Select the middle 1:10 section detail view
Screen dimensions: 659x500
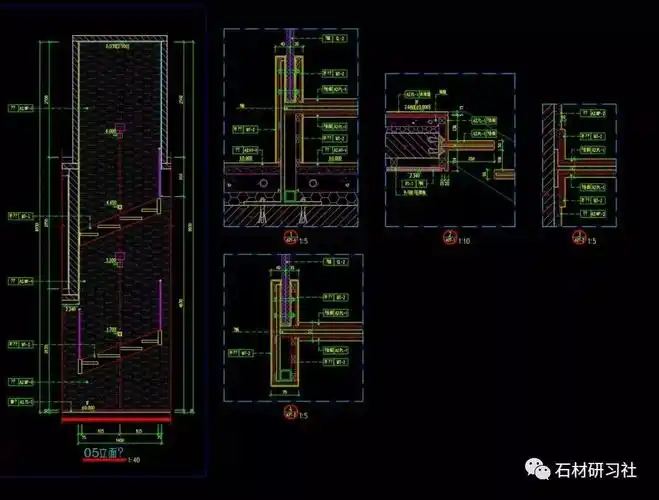450,150
